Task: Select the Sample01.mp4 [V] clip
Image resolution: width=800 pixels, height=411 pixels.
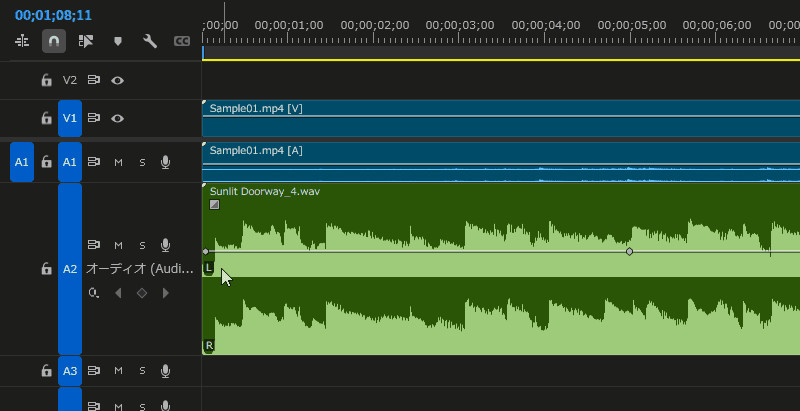Action: (501, 118)
